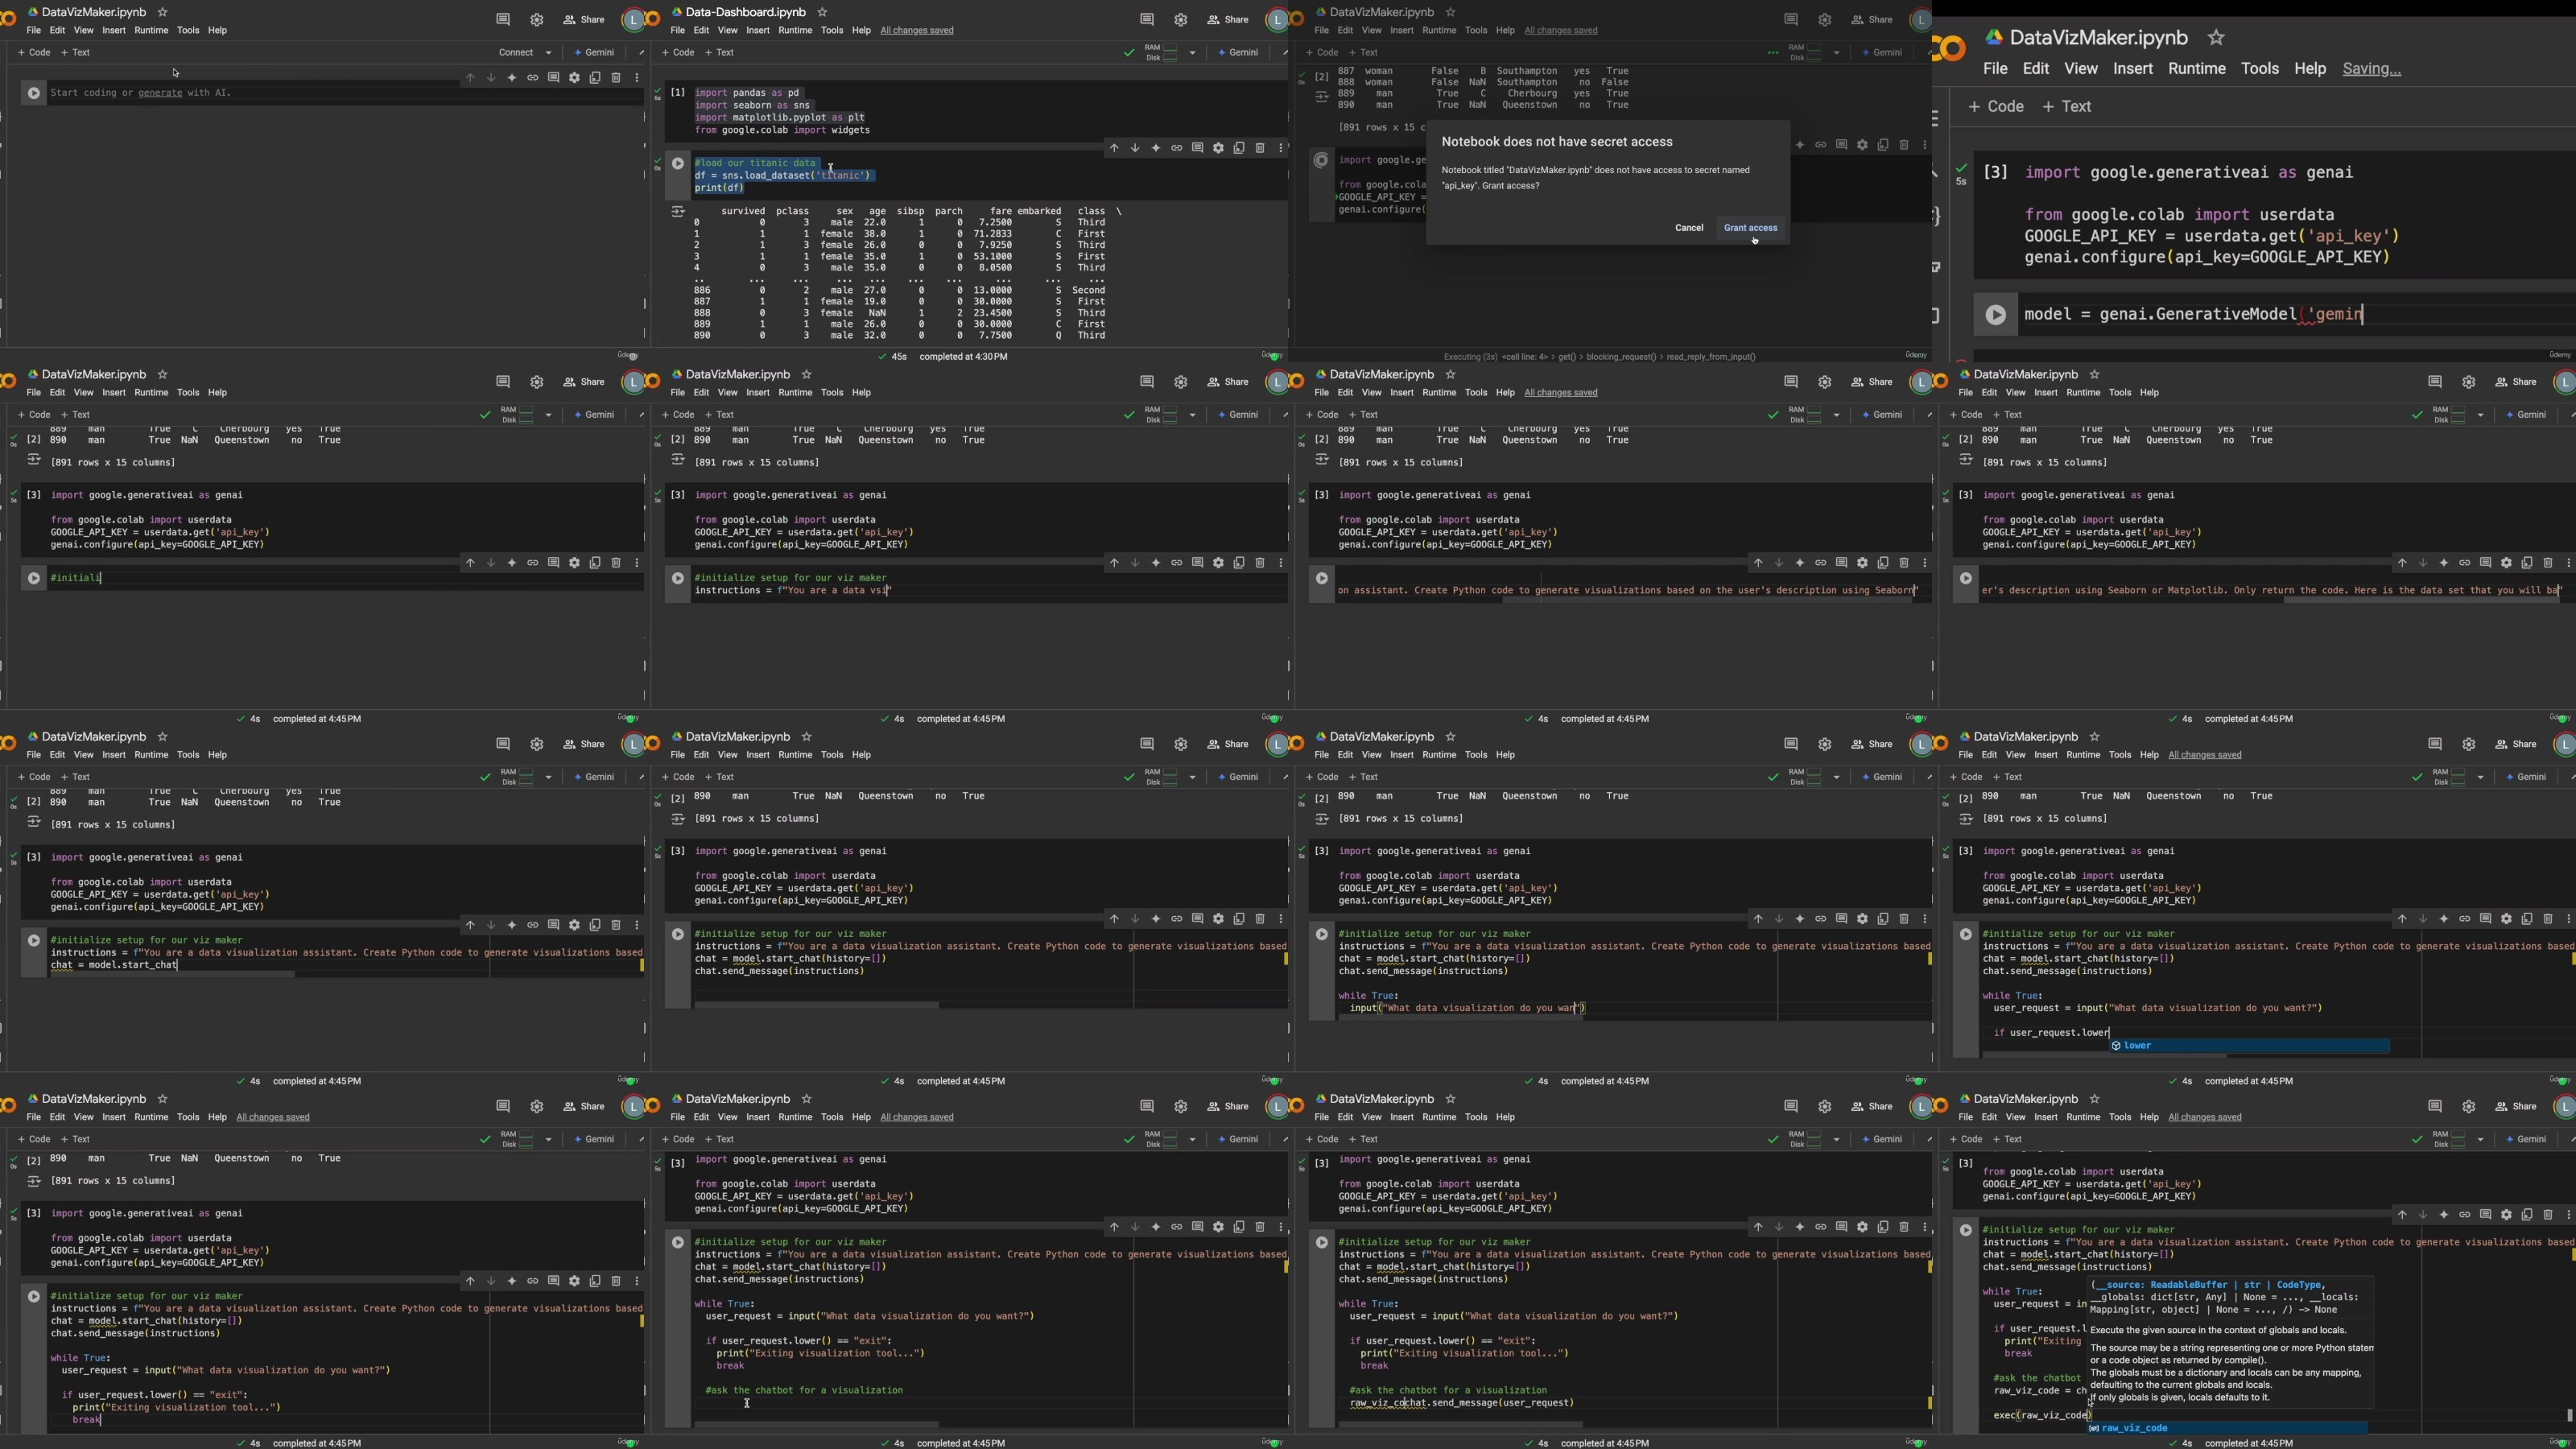The width and height of the screenshot is (2576, 1449).
Task: Open RAM/Disk dropdown in the secret-dialog panel
Action: [x=1836, y=52]
